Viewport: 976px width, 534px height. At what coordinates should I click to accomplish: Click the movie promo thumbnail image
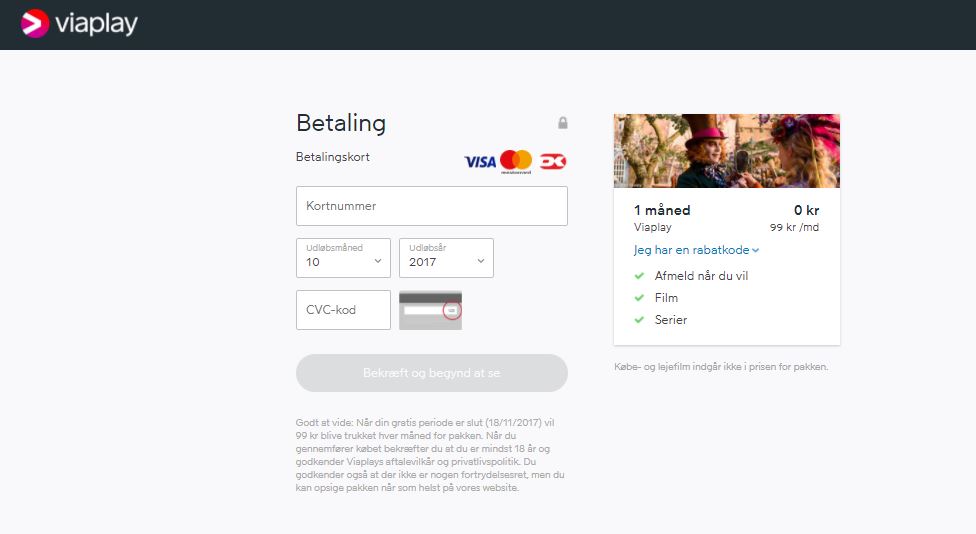[726, 151]
